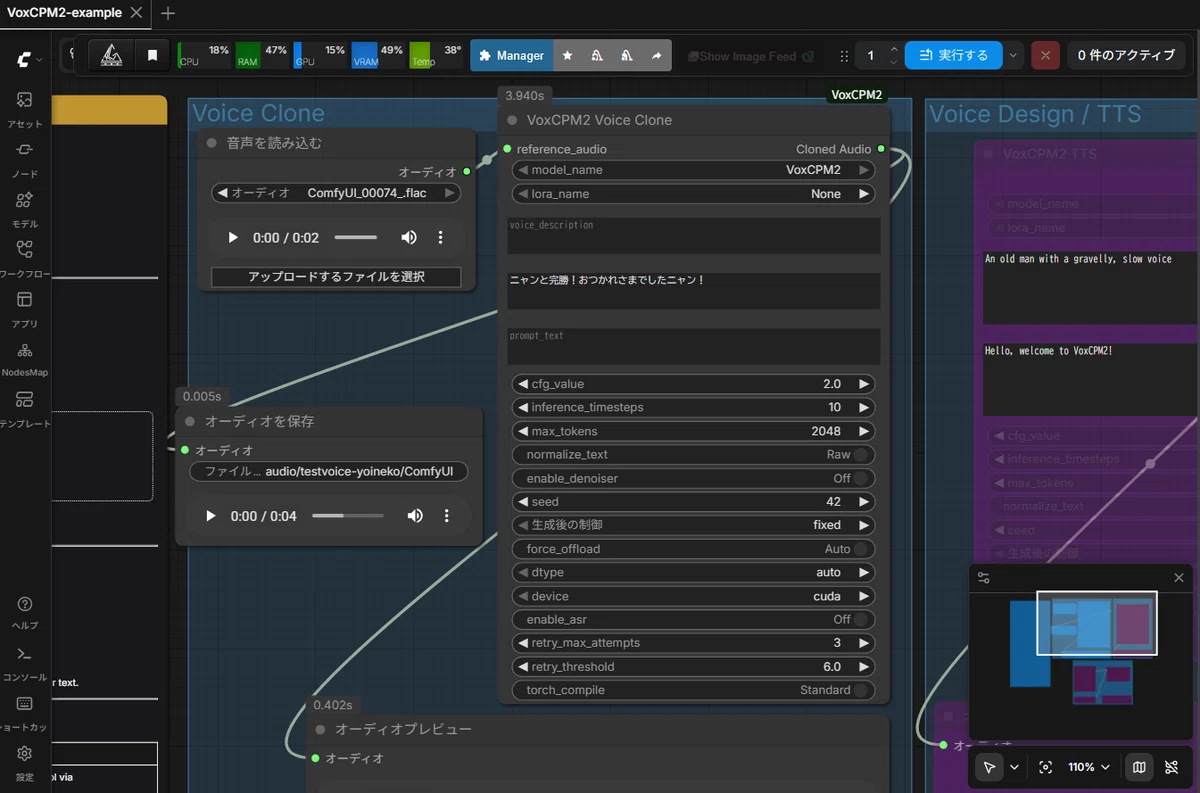Screen dimensions: 1200x793
Task: Open 生成後の制御 dropdown showing fixed
Action: [x=693, y=525]
